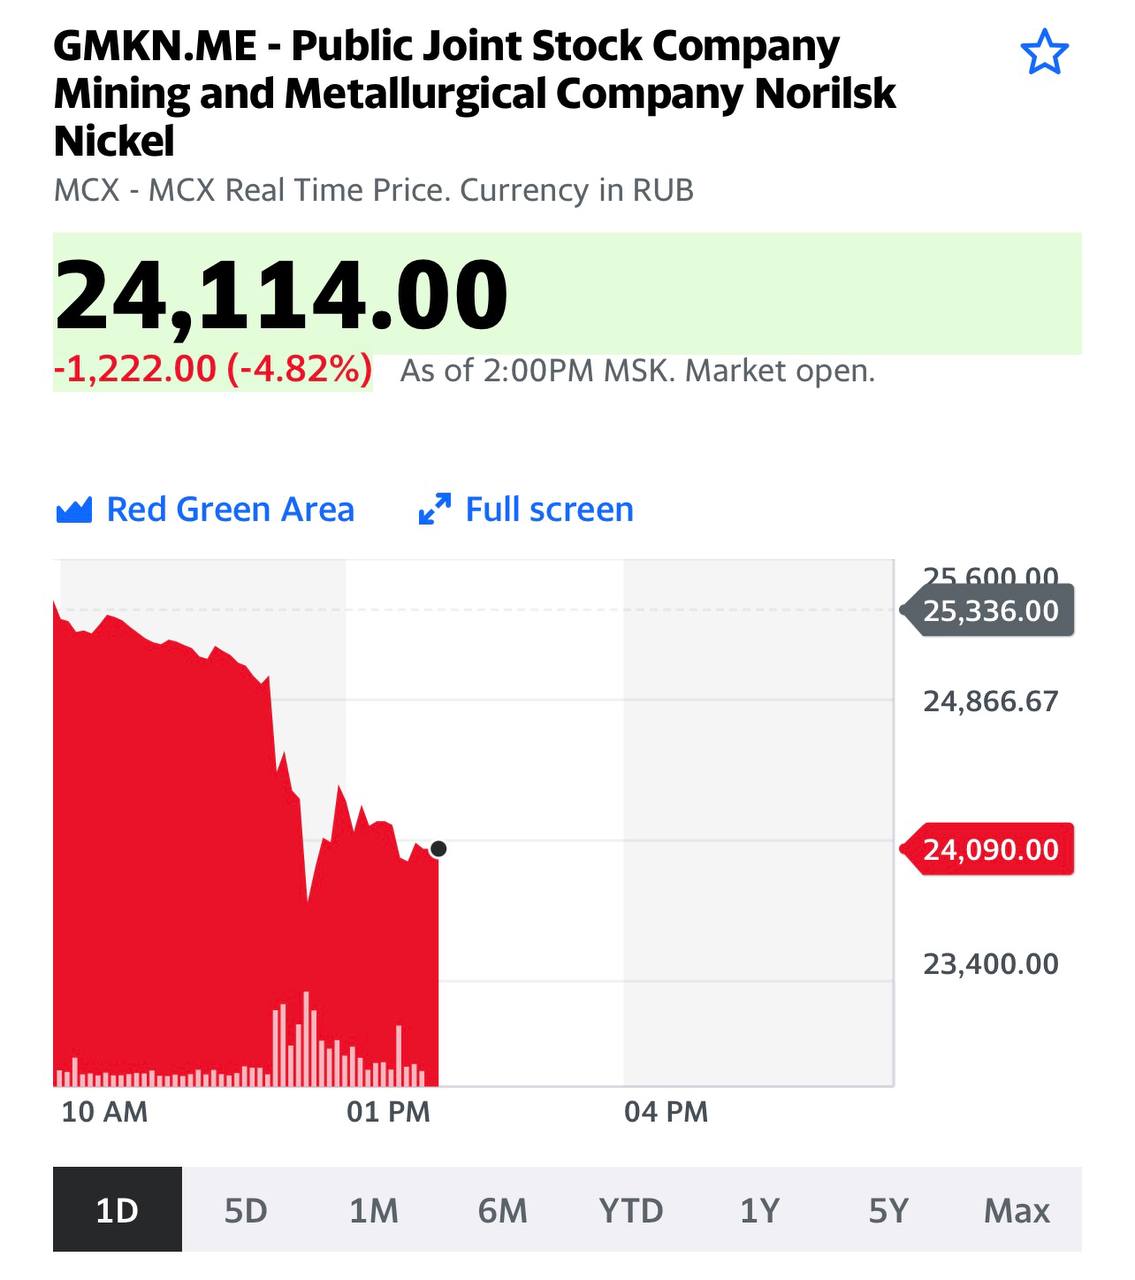Click the 24,114.00 main price figure
Screen dimensions: 1135x1280
281,294
